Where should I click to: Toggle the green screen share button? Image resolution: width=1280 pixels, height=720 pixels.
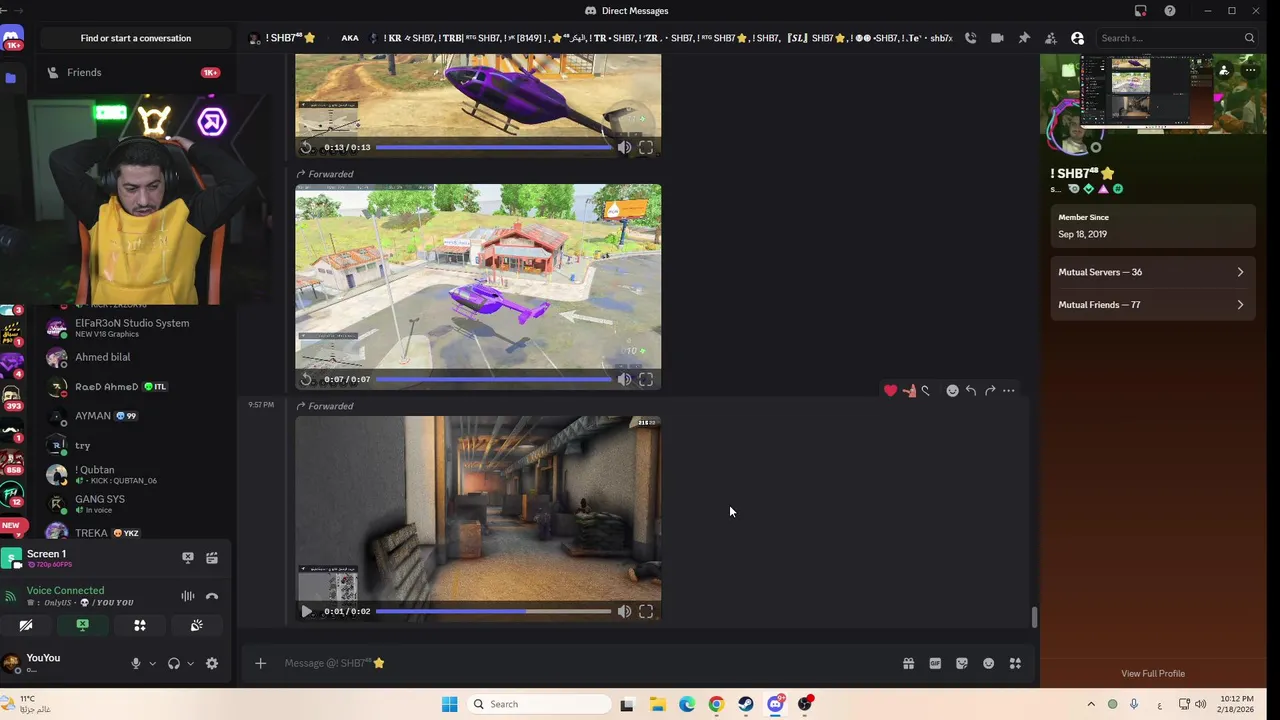[83, 625]
